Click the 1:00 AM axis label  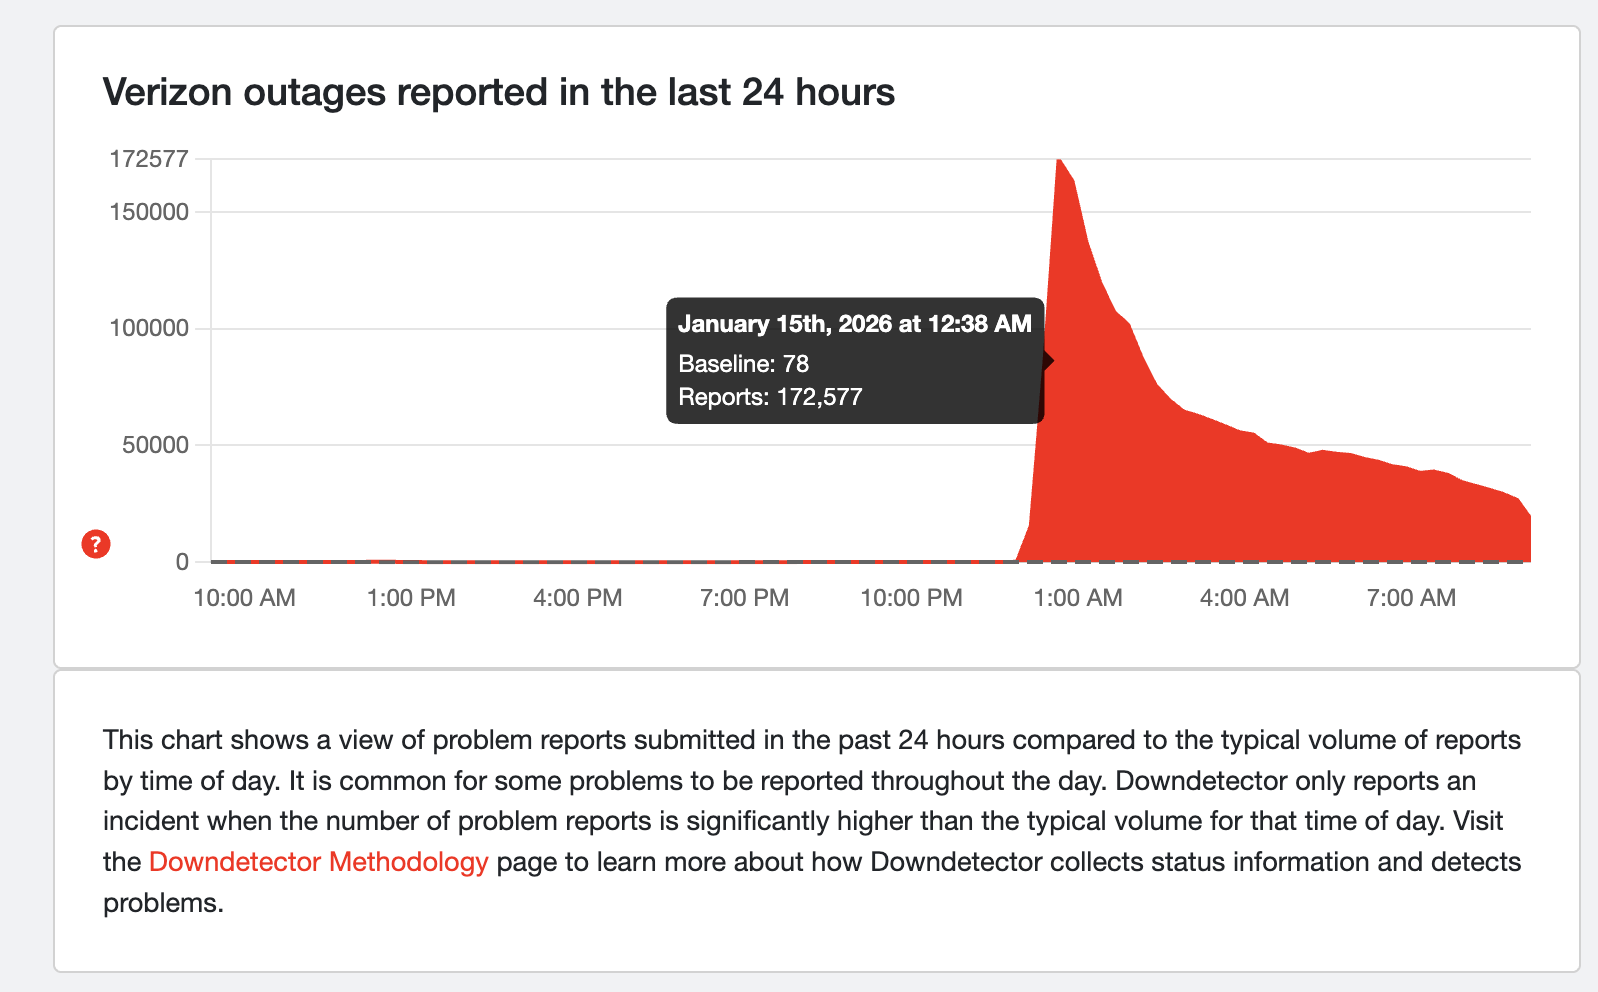tap(1077, 597)
